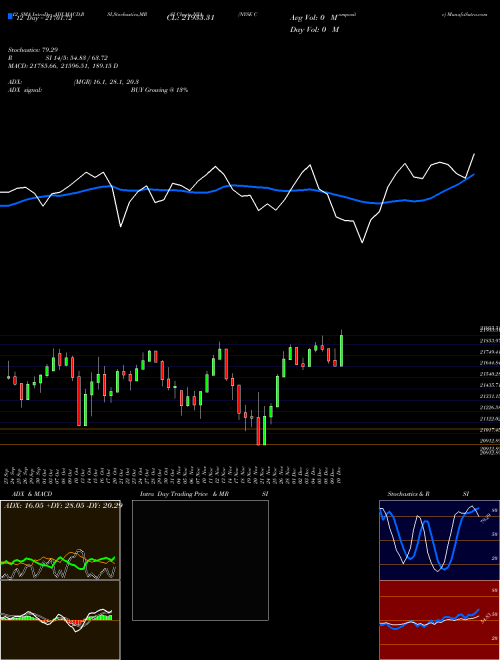Open the red RSI mini chart

(x=439, y=620)
